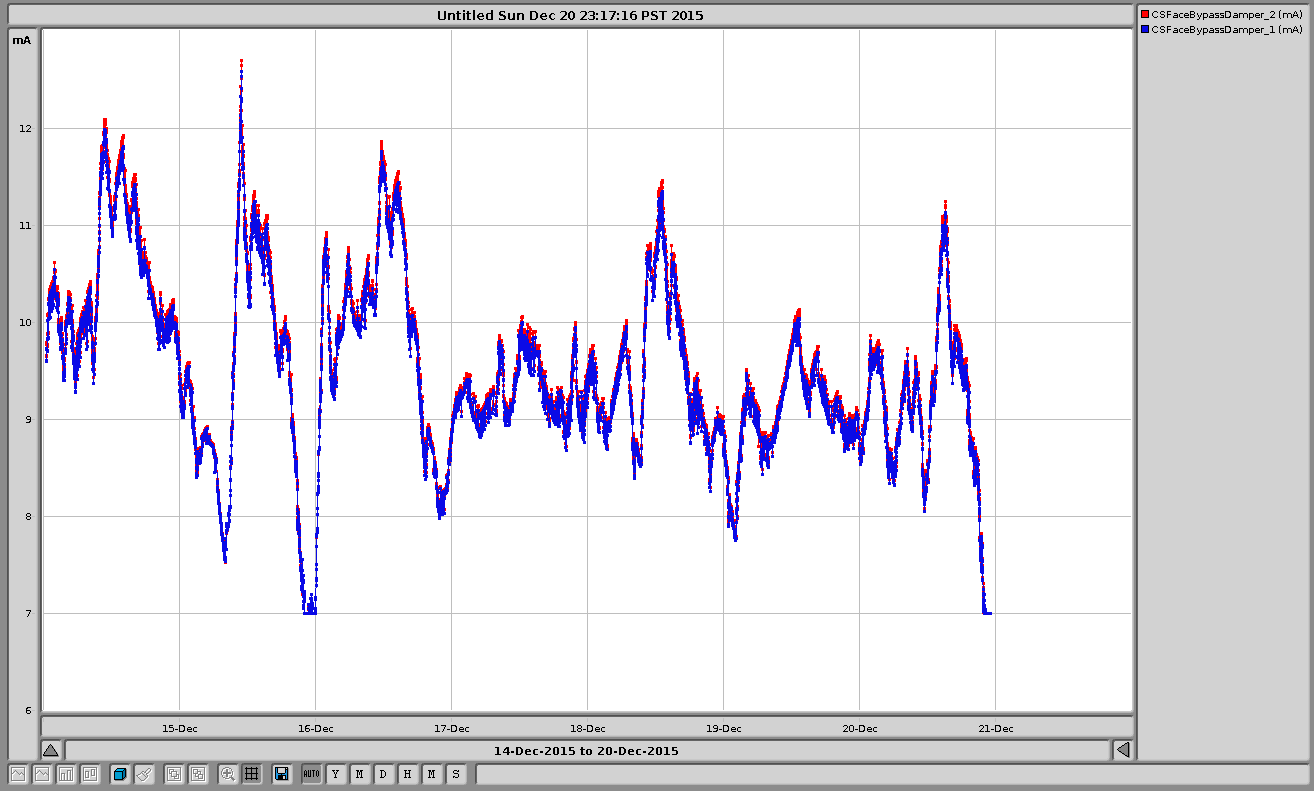Click the paintbrush icon in the toolbar
The image size is (1314, 791).
click(x=144, y=774)
